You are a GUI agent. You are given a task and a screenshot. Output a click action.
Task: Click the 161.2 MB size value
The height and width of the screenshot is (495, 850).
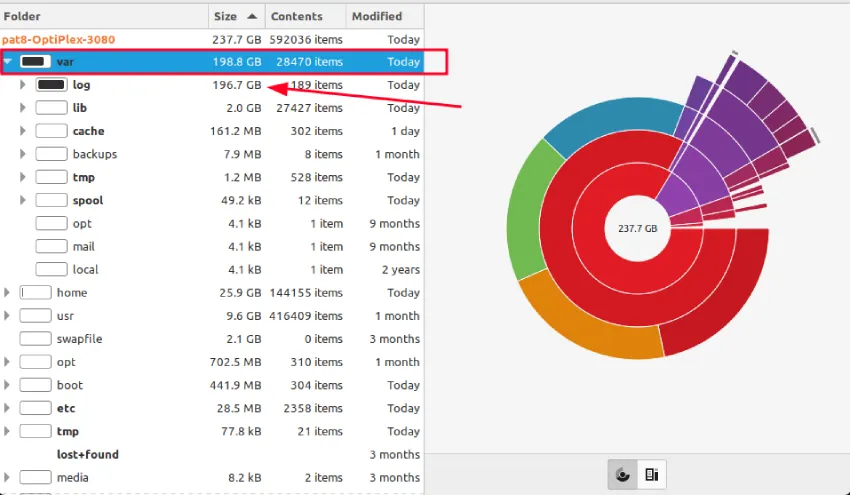pyautogui.click(x=236, y=131)
